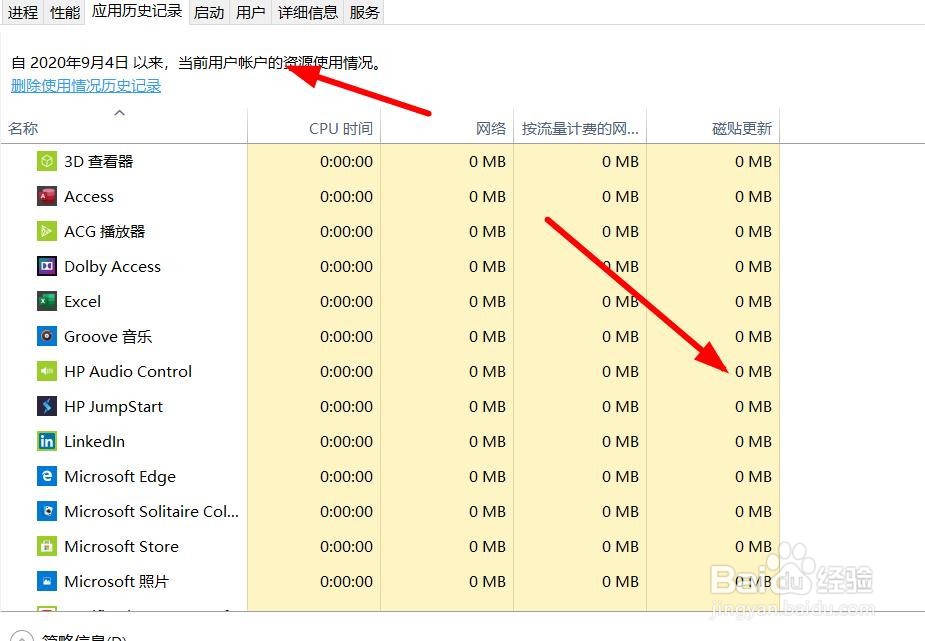The height and width of the screenshot is (641, 925).
Task: Click the HP JumpStart icon
Action: 47,406
